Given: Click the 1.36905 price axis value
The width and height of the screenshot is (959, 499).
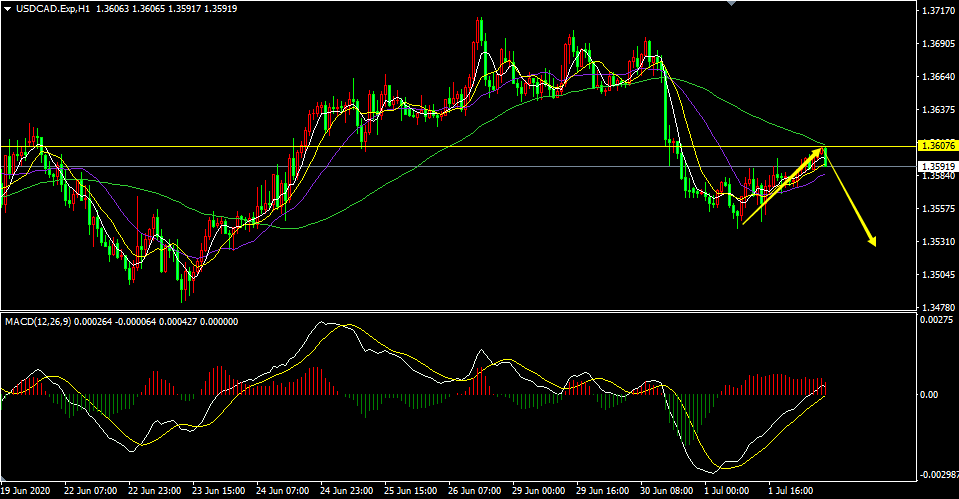Looking at the screenshot, I should [x=938, y=43].
